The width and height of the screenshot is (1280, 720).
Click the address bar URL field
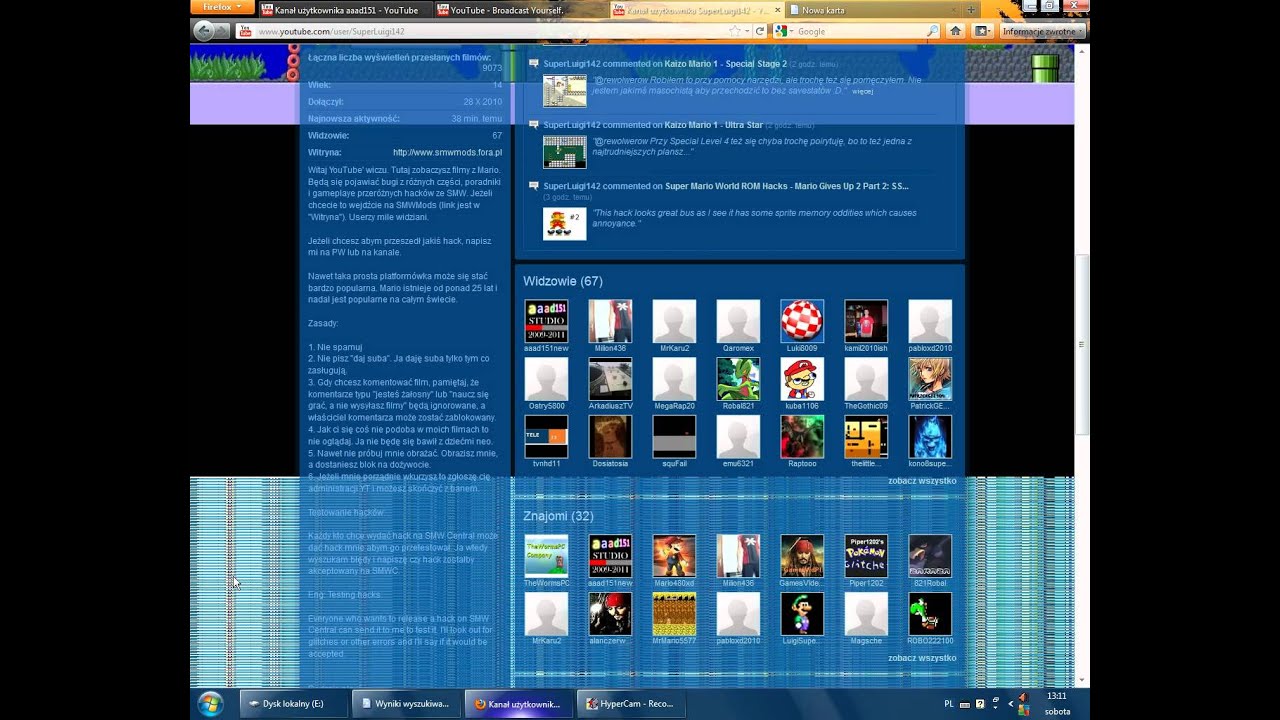[488, 31]
